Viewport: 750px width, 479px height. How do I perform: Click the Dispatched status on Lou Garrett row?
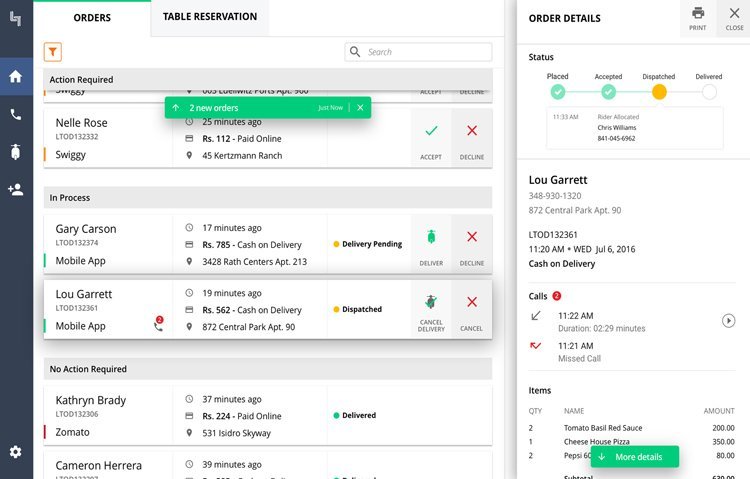click(x=357, y=309)
